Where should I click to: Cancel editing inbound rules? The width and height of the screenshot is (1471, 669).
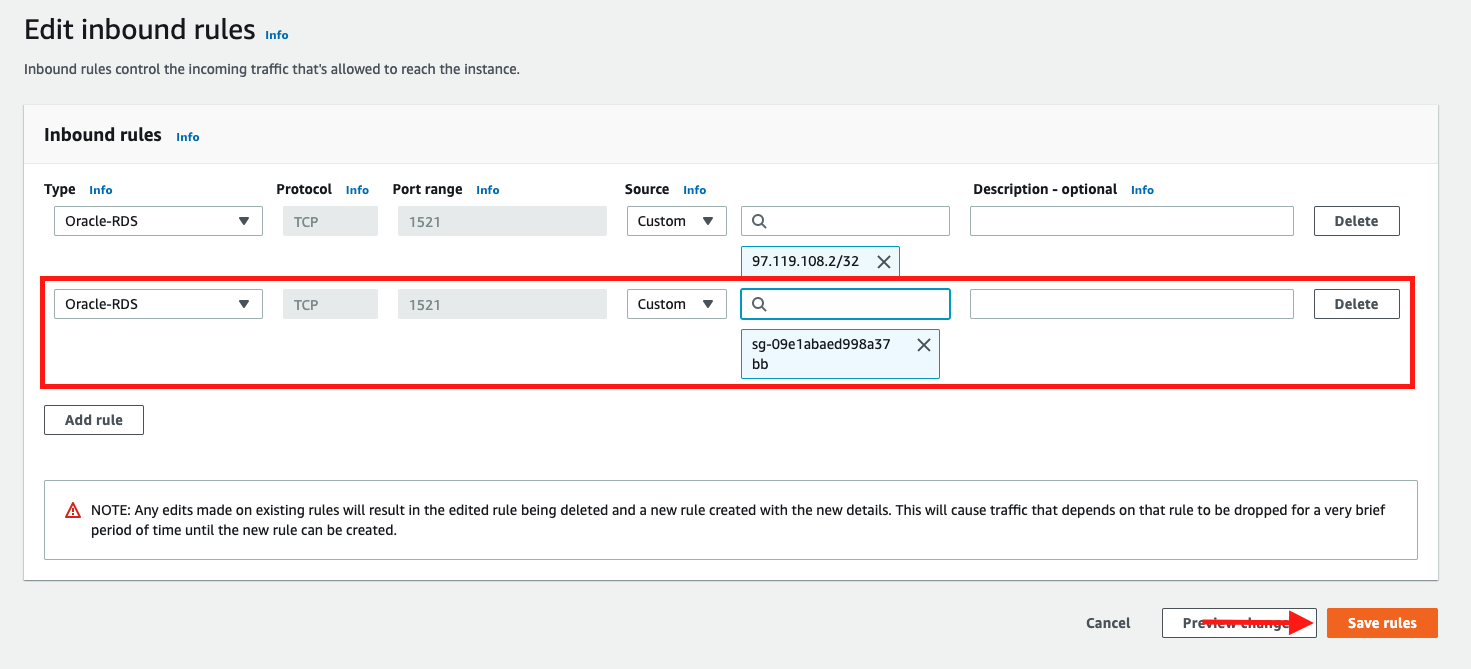click(1108, 623)
